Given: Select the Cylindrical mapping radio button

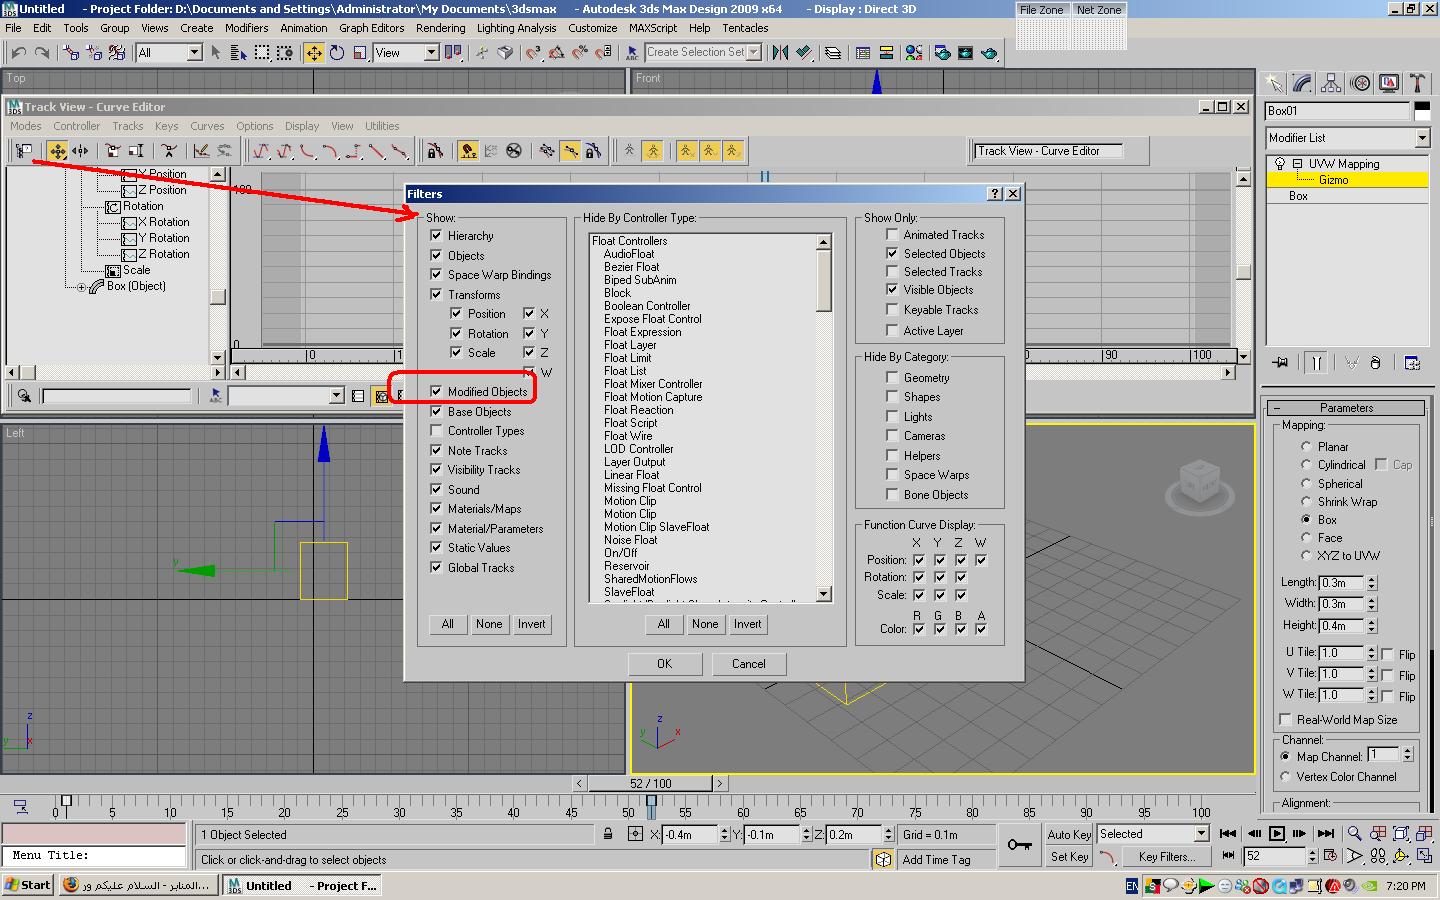Looking at the screenshot, I should coord(1306,465).
